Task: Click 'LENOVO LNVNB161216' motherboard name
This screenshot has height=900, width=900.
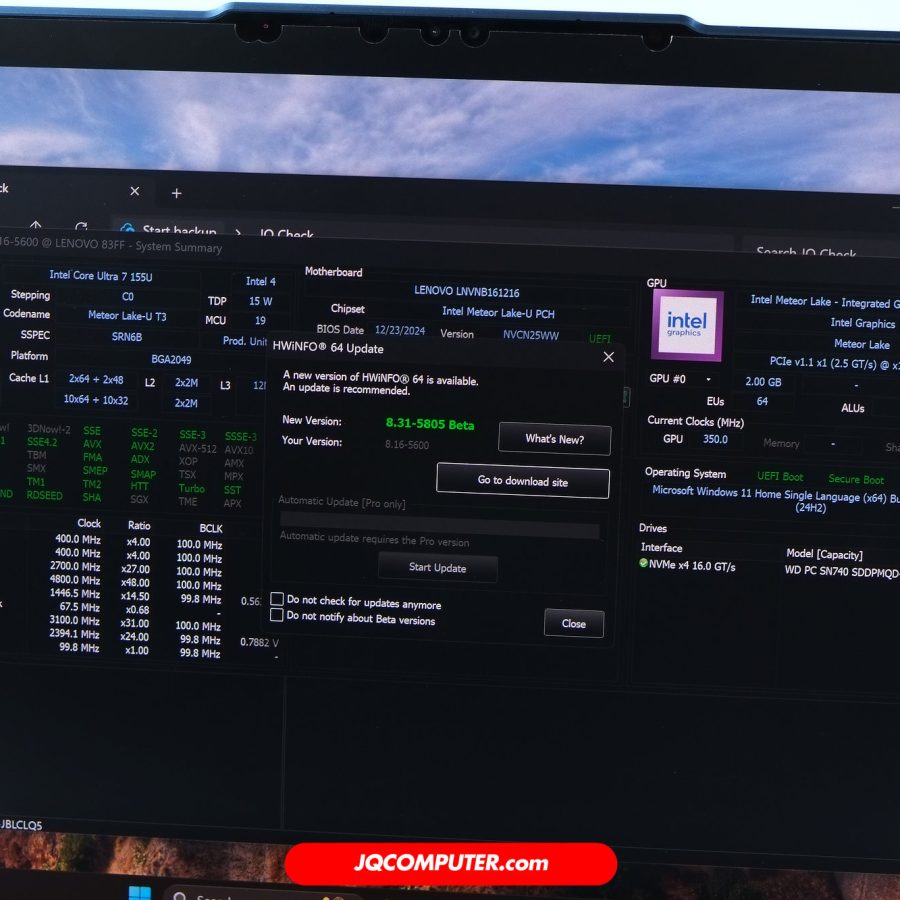Action: coord(467,292)
